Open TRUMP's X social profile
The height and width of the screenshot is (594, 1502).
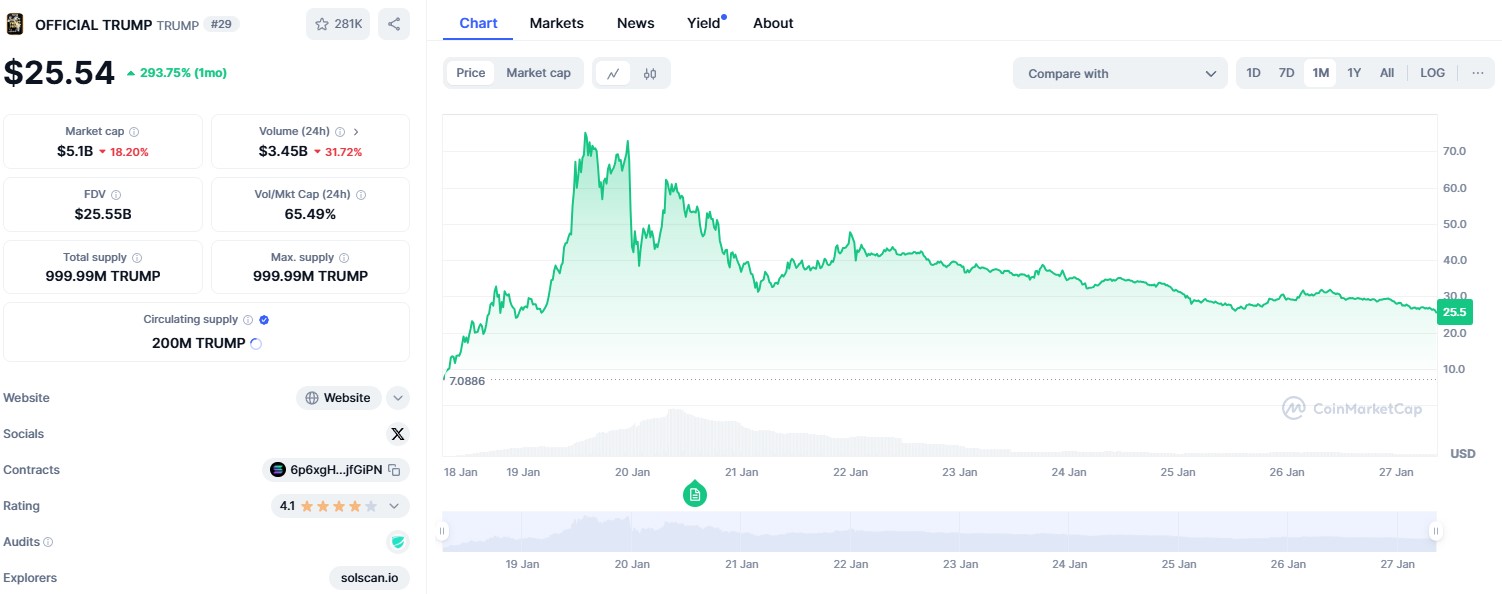coord(398,433)
